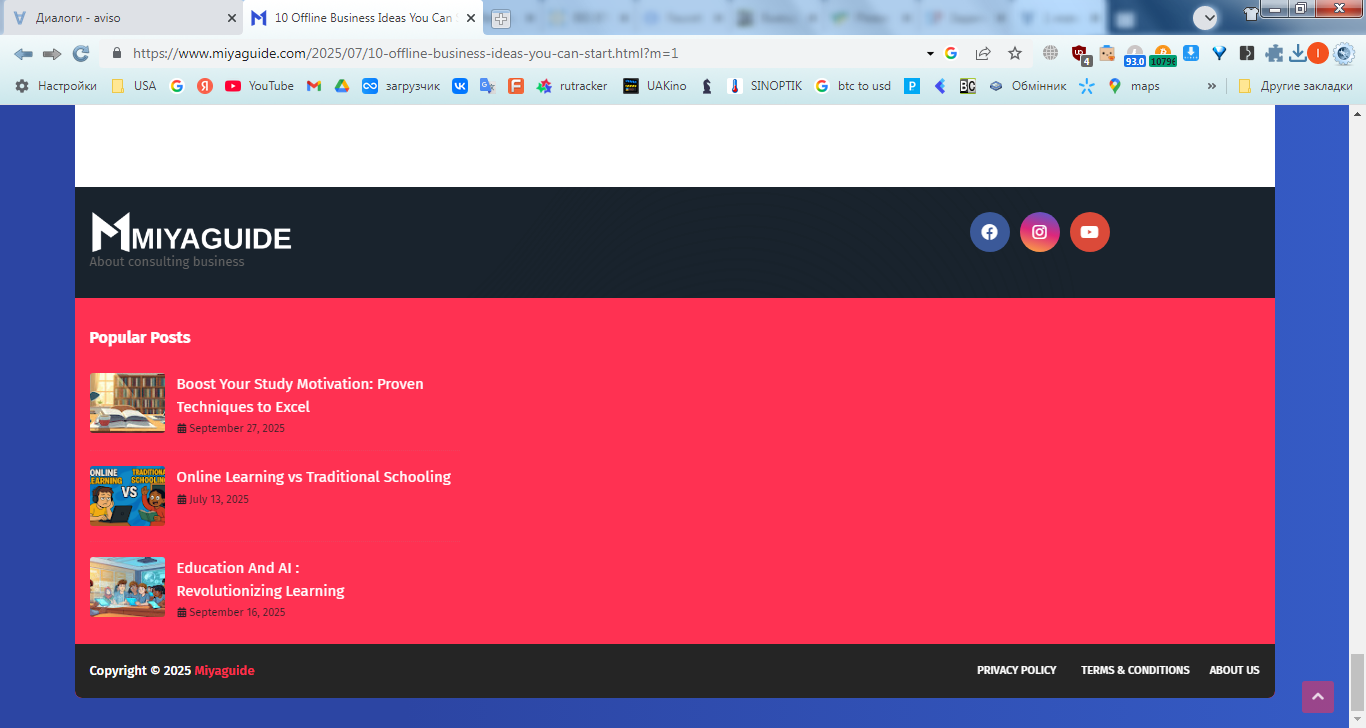Open the rutracker bookmark
Viewport: 1366px width, 728px height.
[572, 86]
